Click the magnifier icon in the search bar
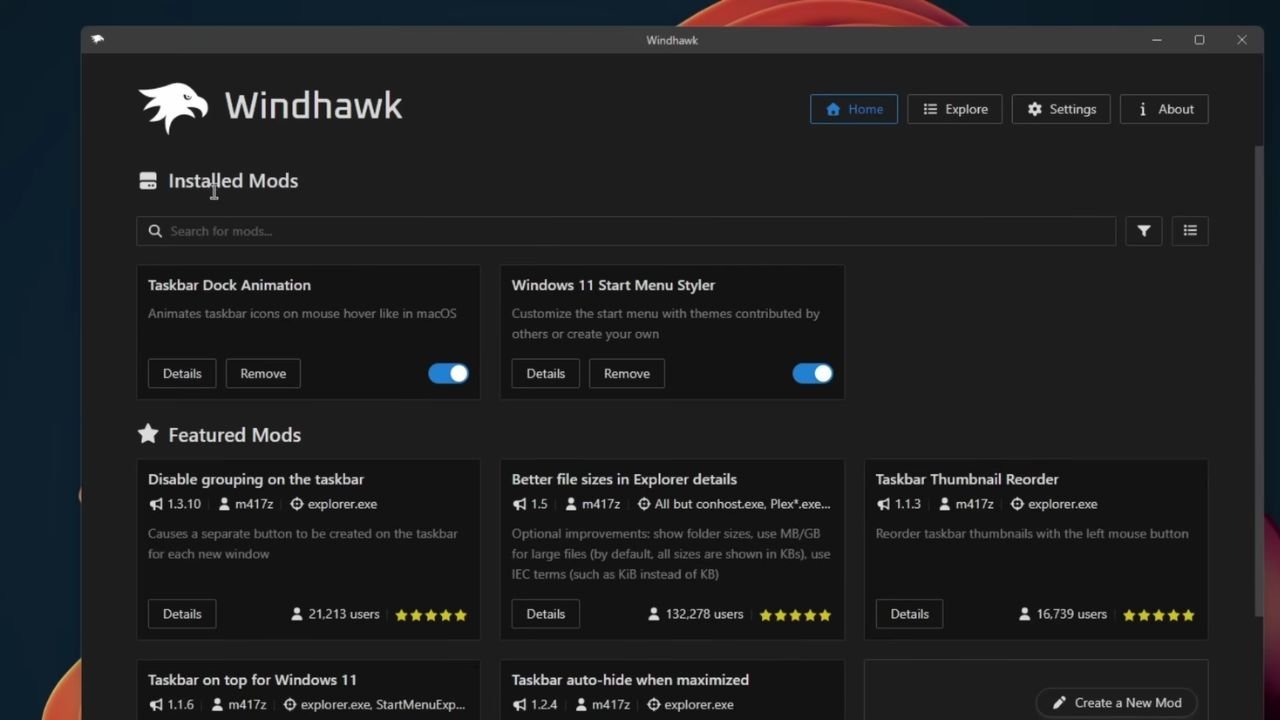The width and height of the screenshot is (1280, 720). 155,231
